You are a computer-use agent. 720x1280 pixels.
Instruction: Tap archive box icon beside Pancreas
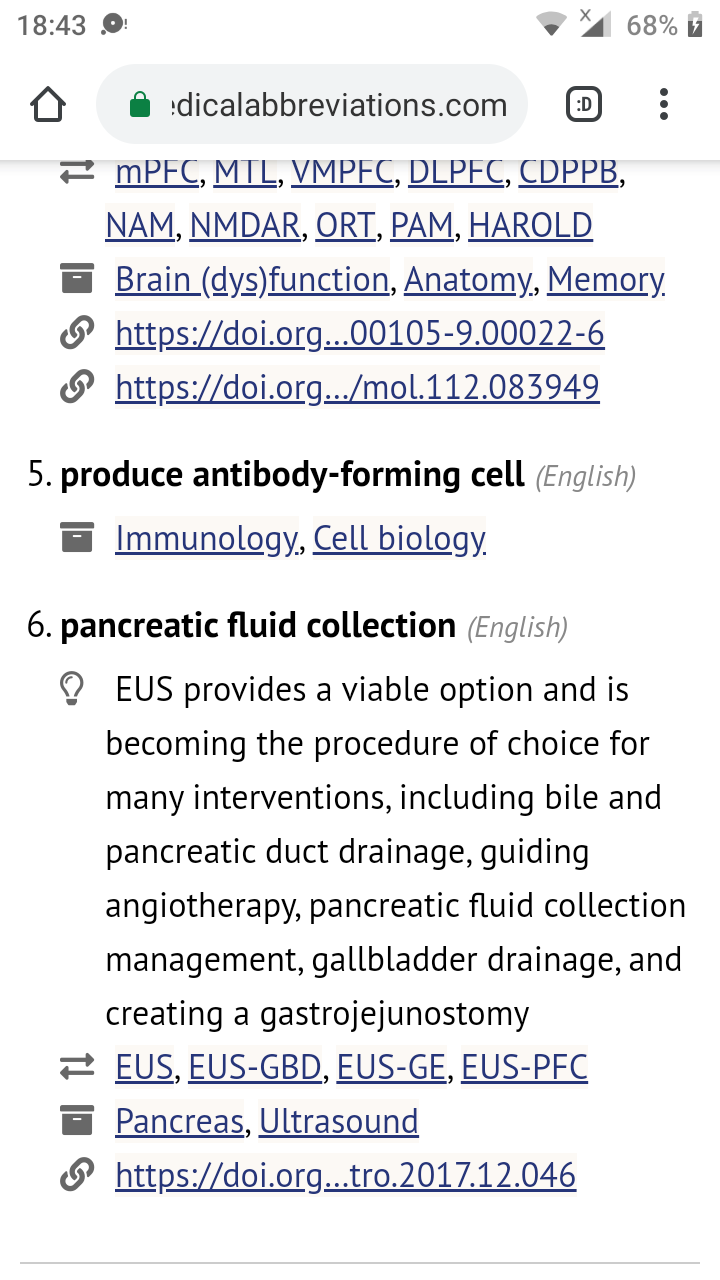coord(76,1121)
